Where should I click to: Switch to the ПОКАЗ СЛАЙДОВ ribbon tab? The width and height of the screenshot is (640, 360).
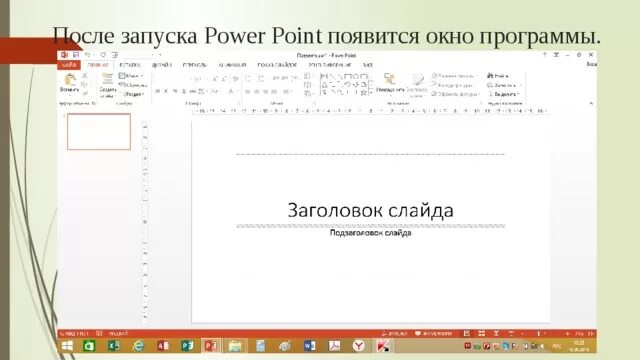(x=277, y=65)
